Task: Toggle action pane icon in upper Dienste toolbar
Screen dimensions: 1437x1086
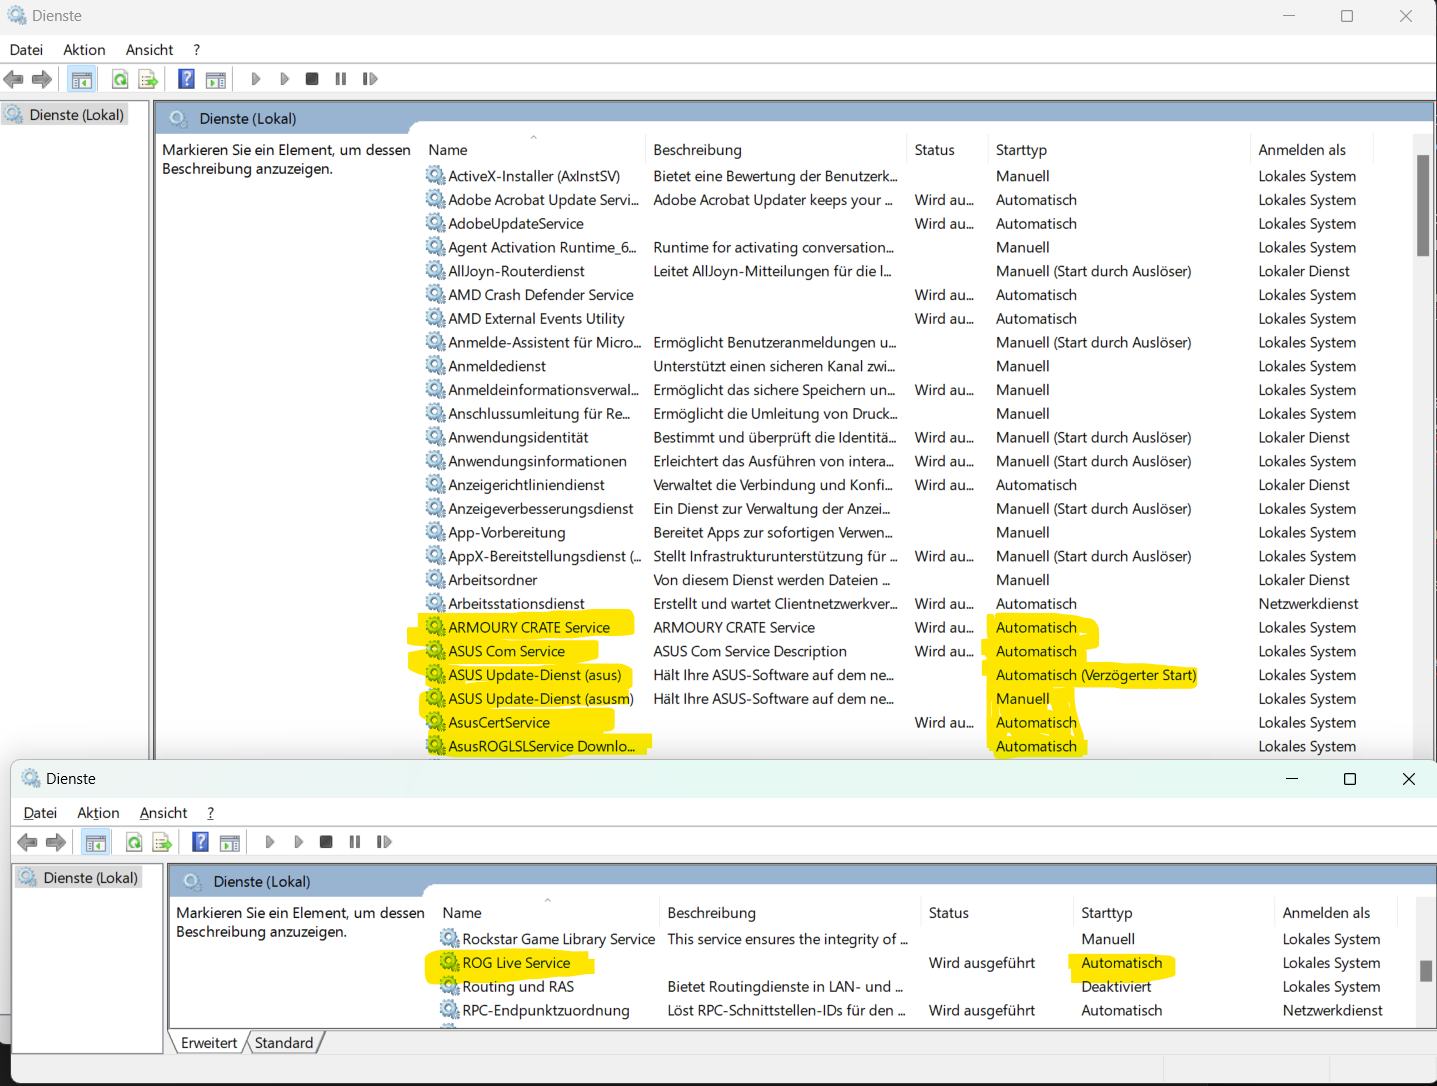Action: 216,79
